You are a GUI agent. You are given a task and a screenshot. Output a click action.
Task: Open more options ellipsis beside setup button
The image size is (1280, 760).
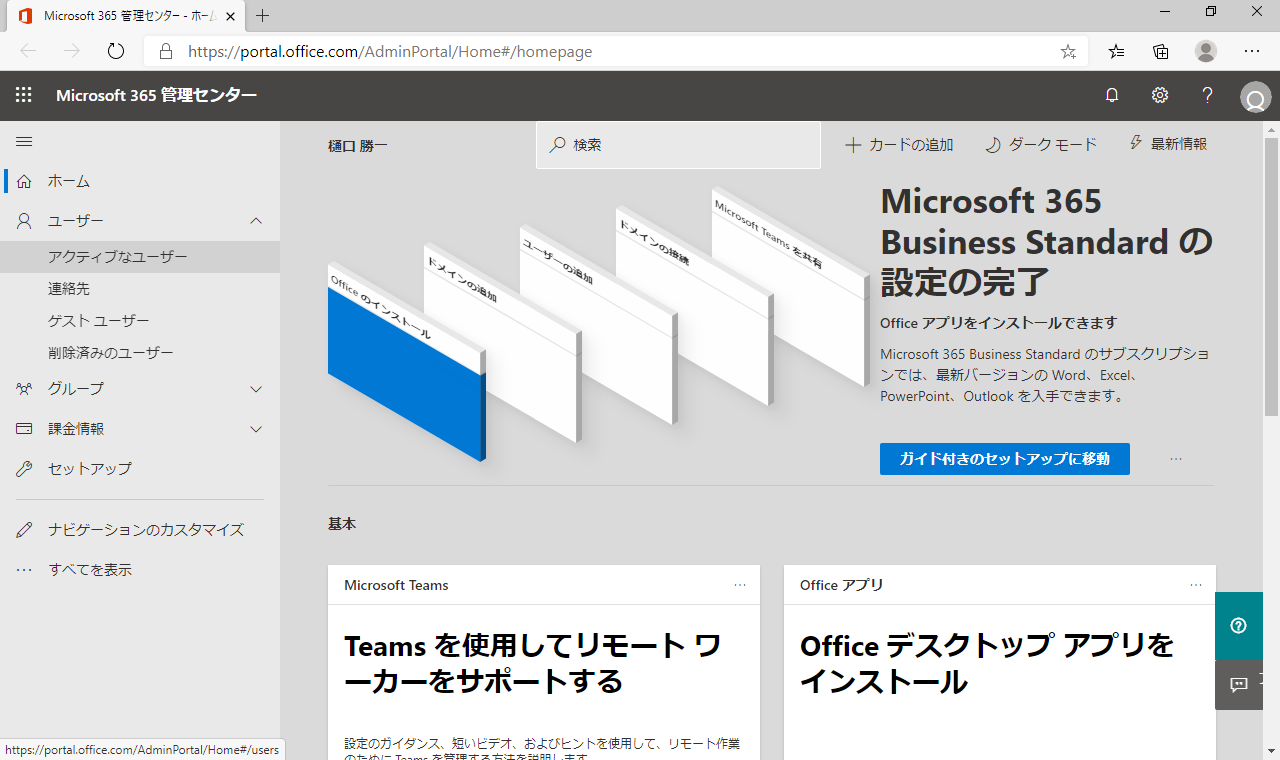[x=1176, y=459]
